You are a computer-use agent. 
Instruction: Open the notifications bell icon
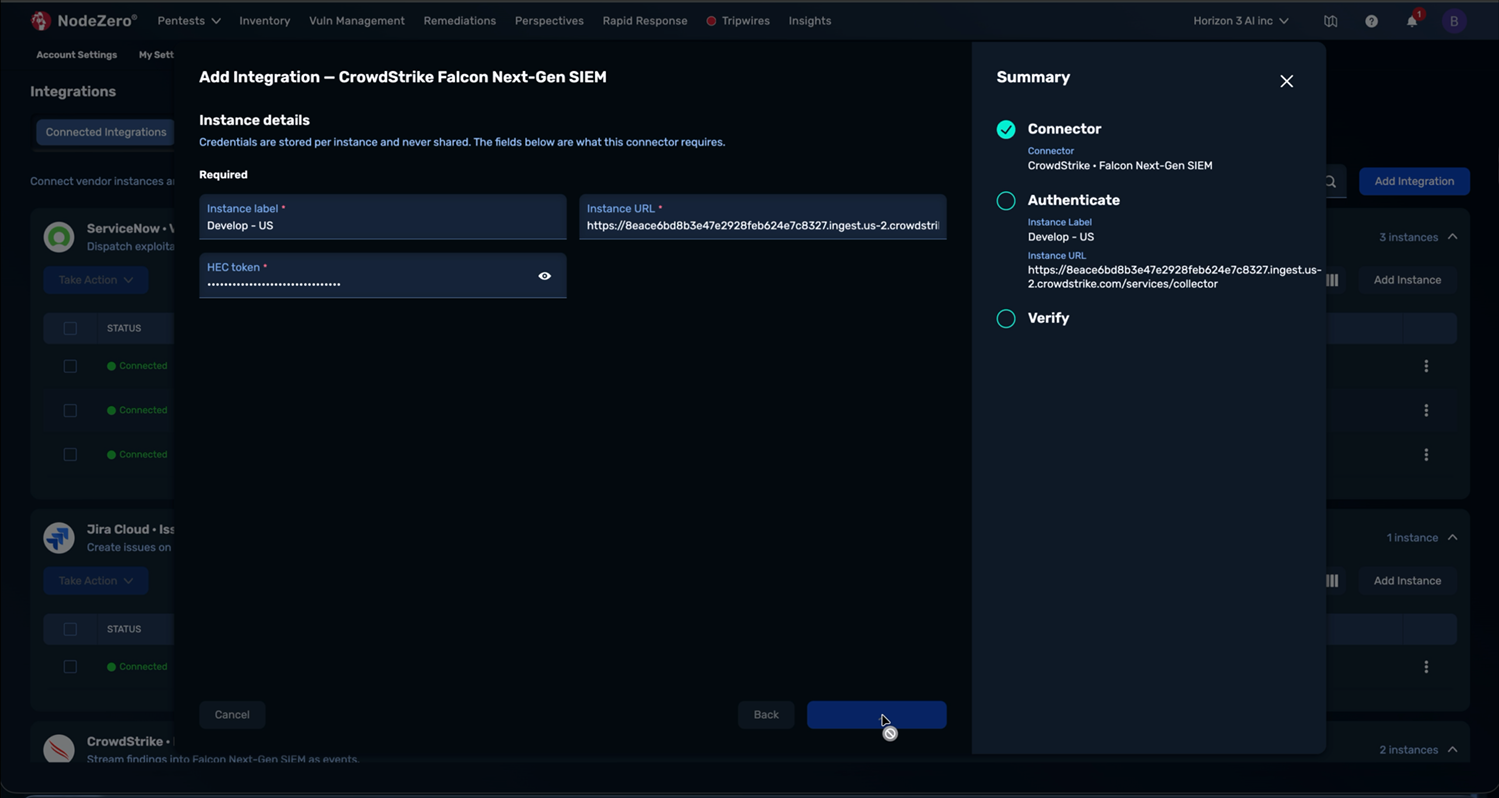tap(1412, 21)
